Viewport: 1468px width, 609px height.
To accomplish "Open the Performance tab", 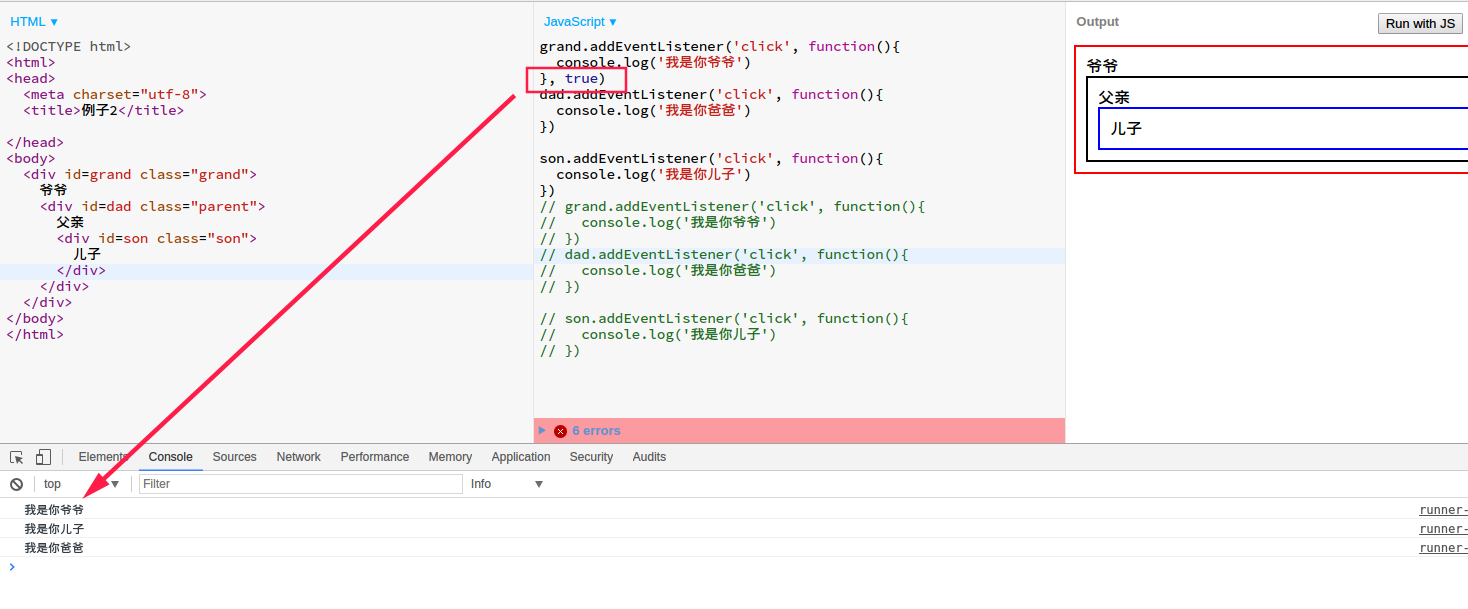I will click(x=375, y=457).
